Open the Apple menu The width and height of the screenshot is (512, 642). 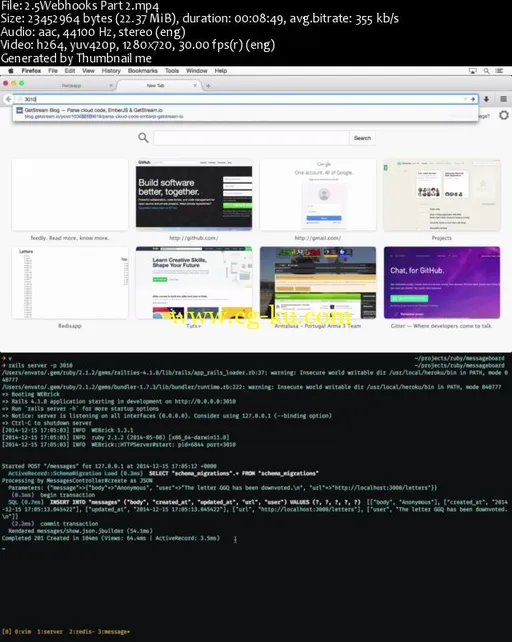pyautogui.click(x=11, y=71)
